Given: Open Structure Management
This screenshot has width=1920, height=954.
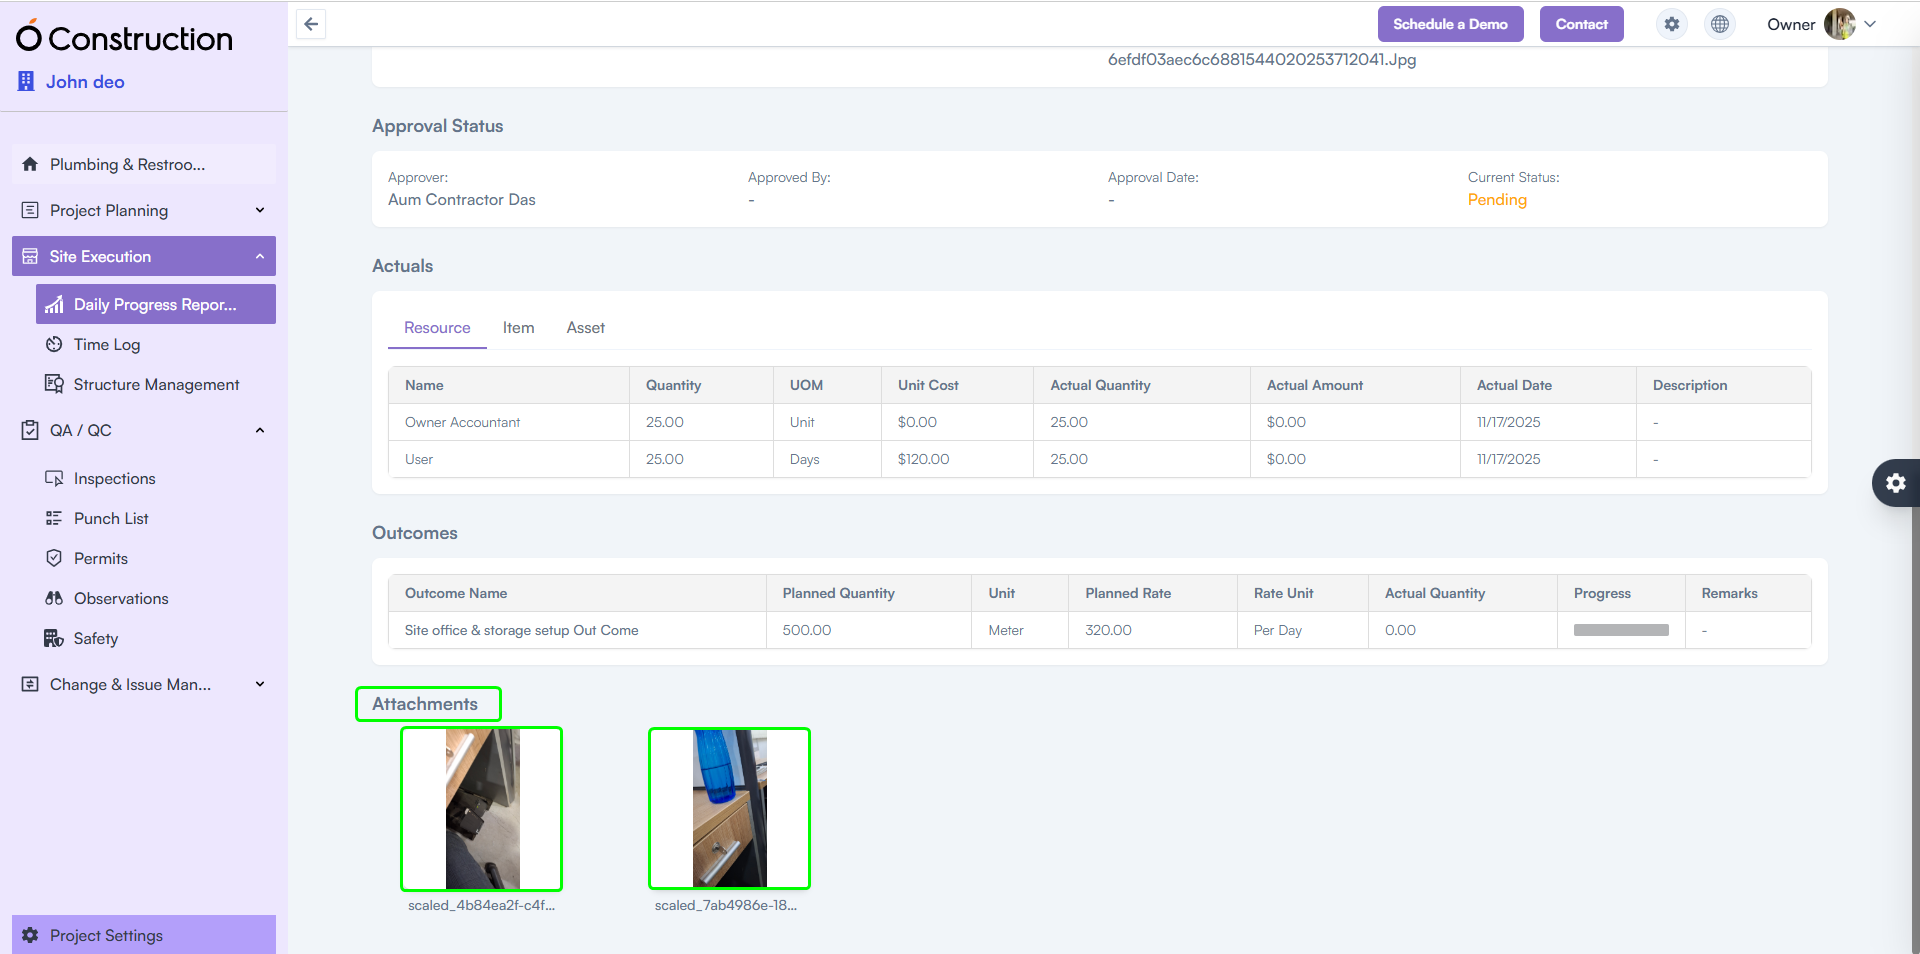Looking at the screenshot, I should (156, 384).
